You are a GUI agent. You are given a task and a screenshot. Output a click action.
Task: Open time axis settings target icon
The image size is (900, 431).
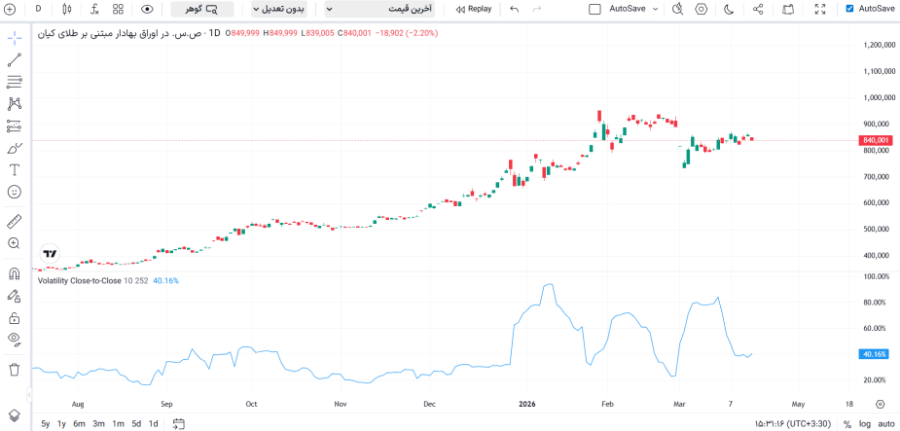point(880,403)
